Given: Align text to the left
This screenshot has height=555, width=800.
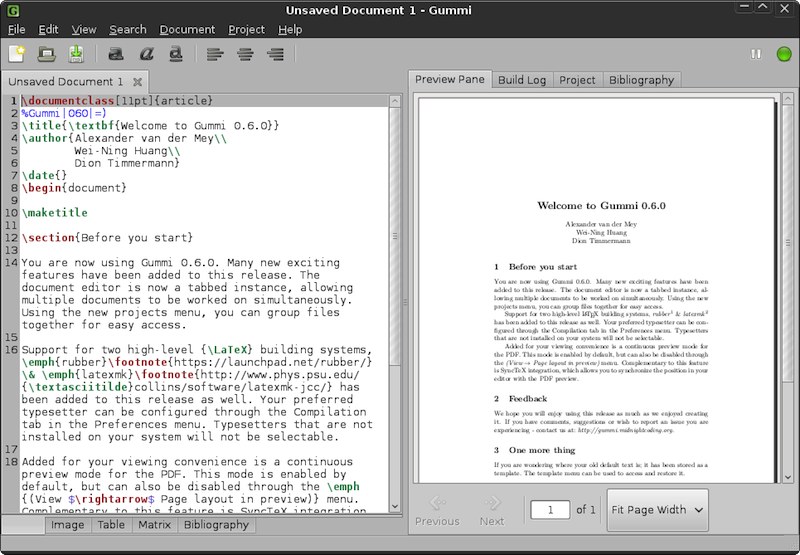Looking at the screenshot, I should [x=215, y=54].
